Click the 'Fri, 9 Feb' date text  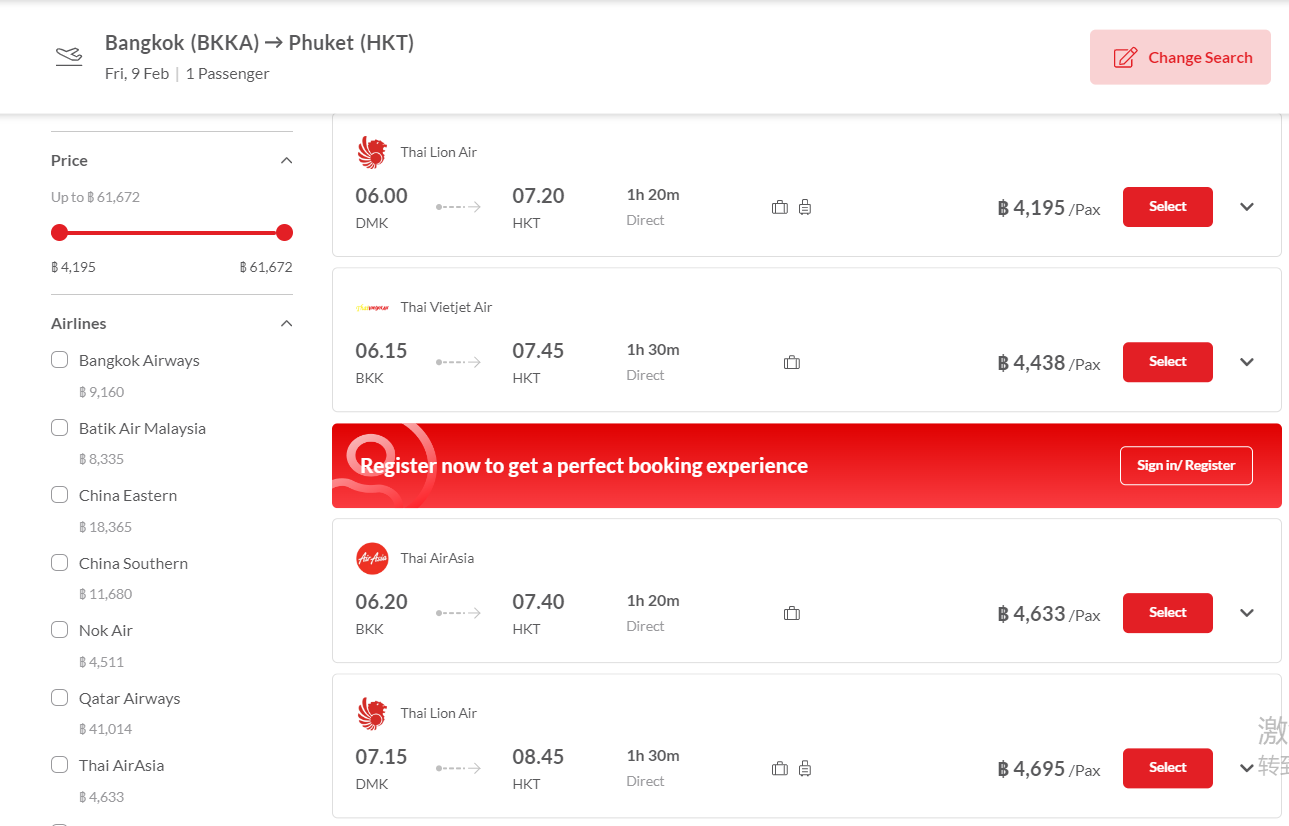[137, 74]
